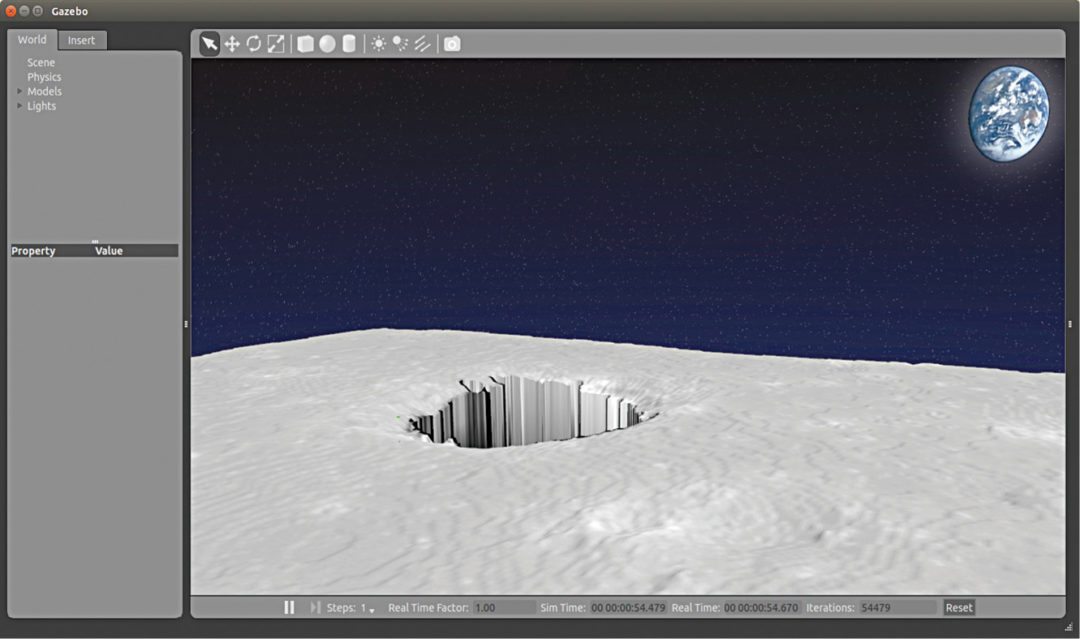Reset the simulation time
Viewport: 1080px width, 639px height.
[958, 607]
